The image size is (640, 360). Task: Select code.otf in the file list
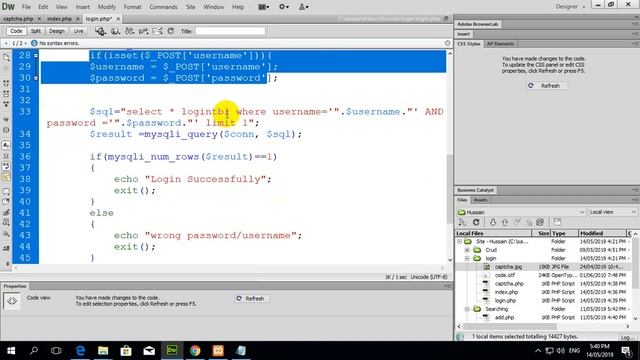point(504,275)
